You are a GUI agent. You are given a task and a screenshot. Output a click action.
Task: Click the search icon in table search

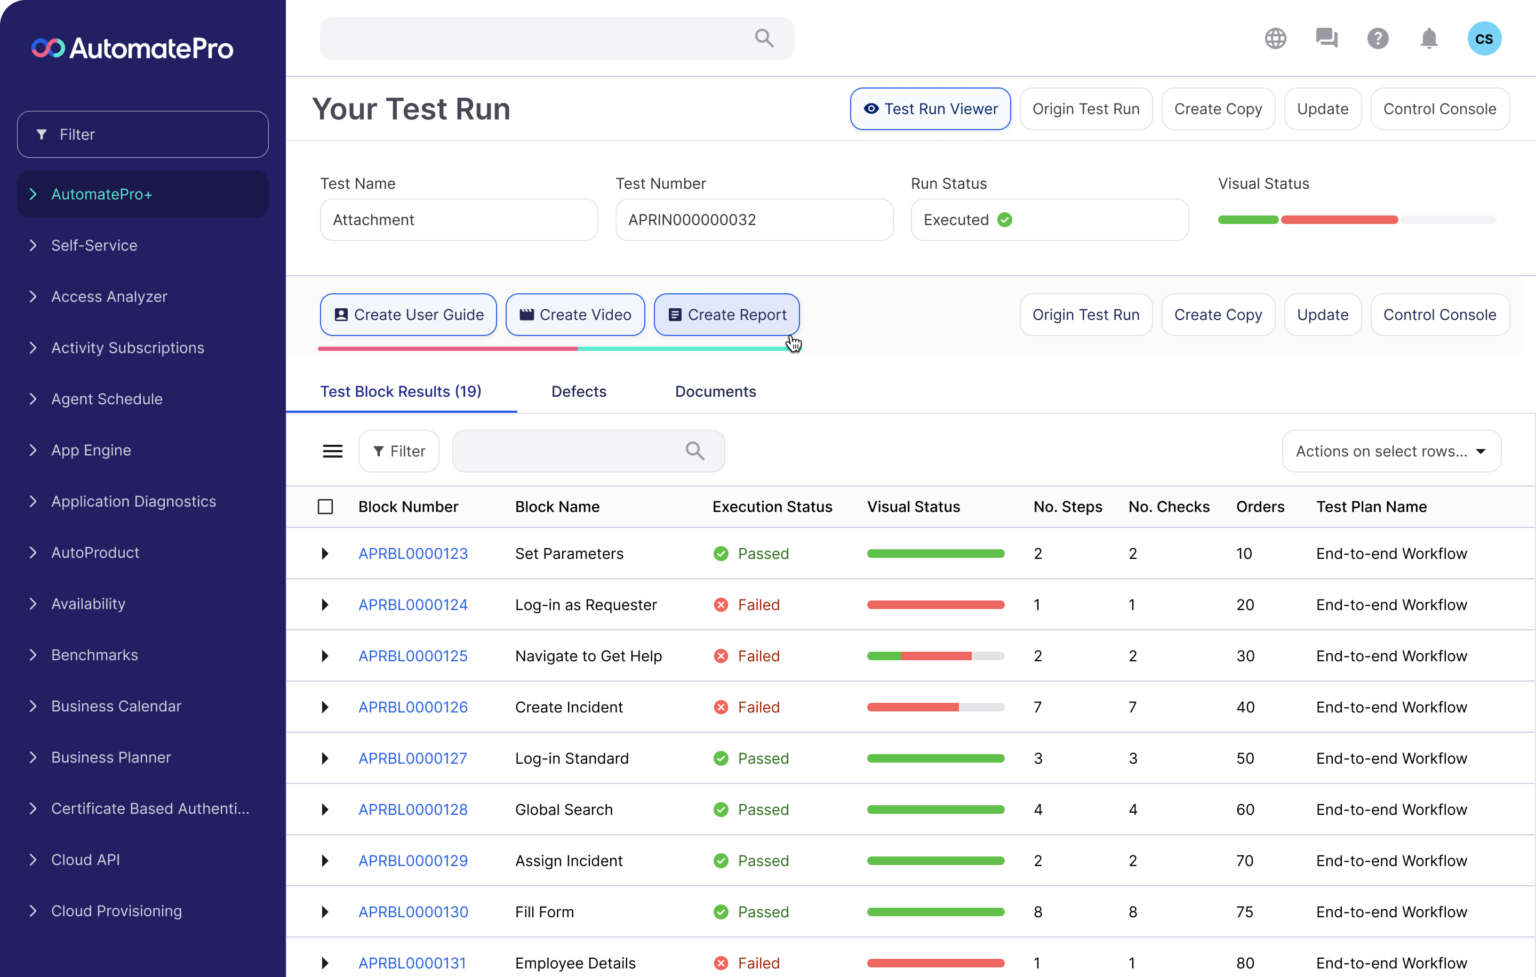click(x=695, y=451)
